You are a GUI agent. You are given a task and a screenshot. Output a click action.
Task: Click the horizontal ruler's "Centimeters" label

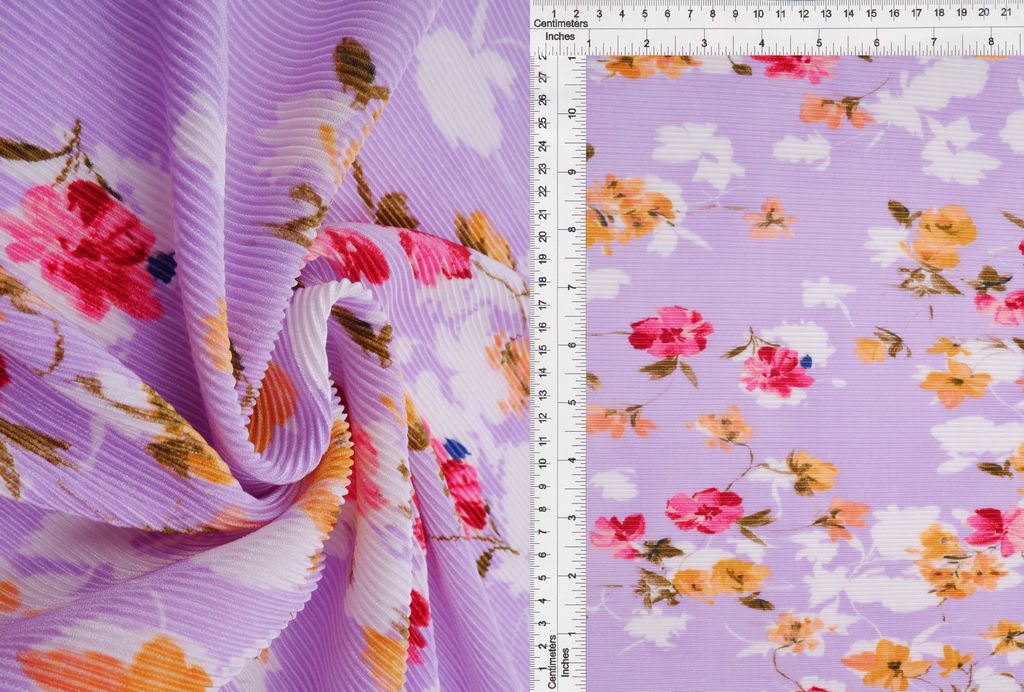tap(560, 24)
